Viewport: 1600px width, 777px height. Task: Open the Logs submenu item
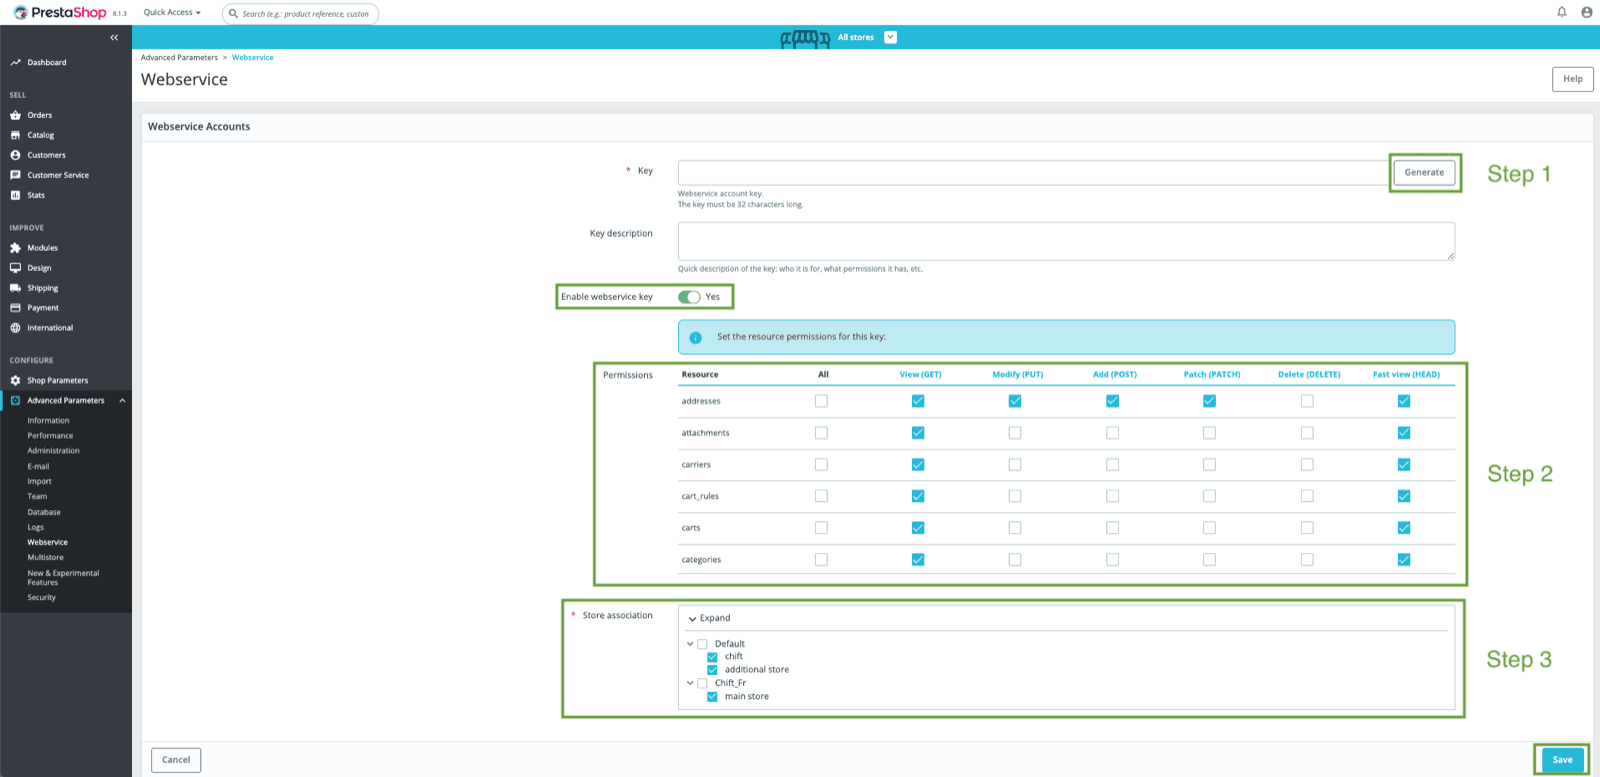(x=35, y=527)
